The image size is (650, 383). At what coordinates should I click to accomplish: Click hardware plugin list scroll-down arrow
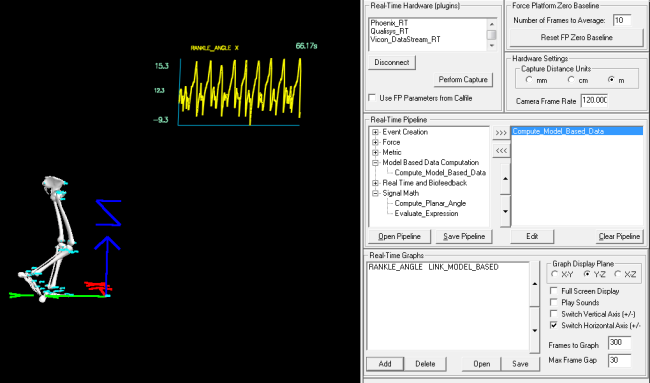click(492, 46)
